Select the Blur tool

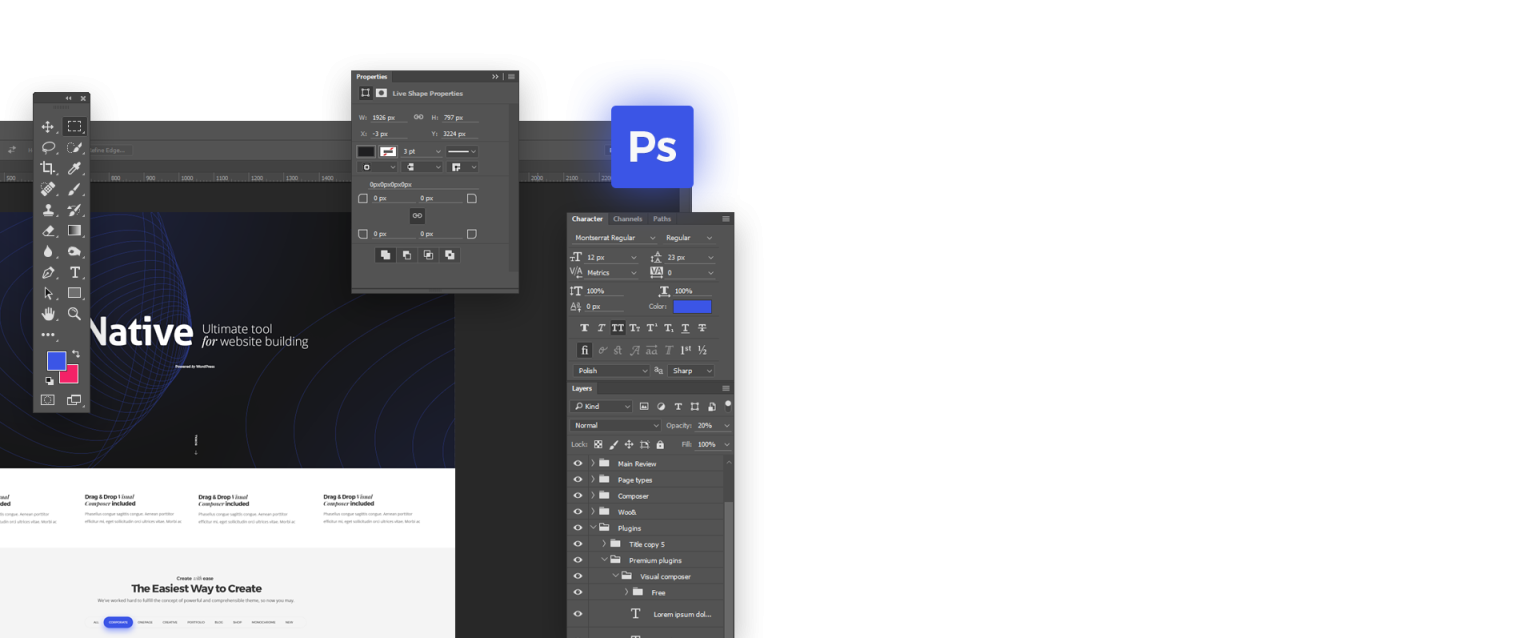tap(47, 252)
